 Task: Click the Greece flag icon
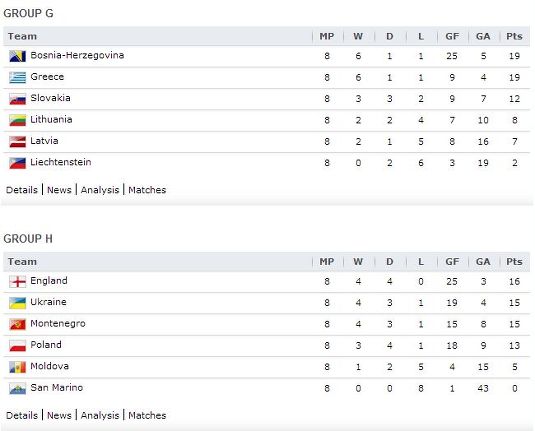tap(17, 78)
